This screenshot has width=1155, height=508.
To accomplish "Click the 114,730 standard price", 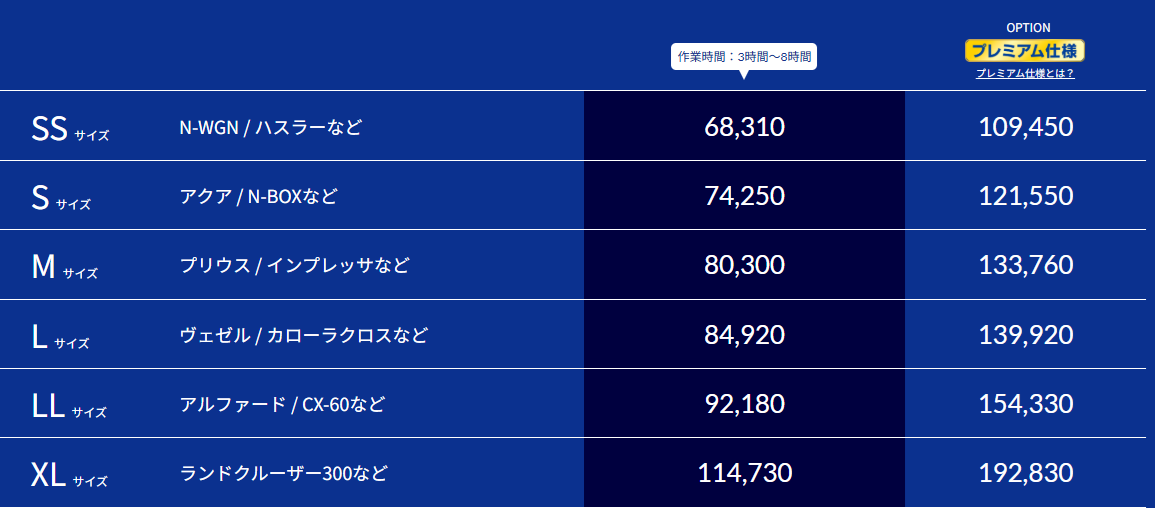I will [x=744, y=473].
